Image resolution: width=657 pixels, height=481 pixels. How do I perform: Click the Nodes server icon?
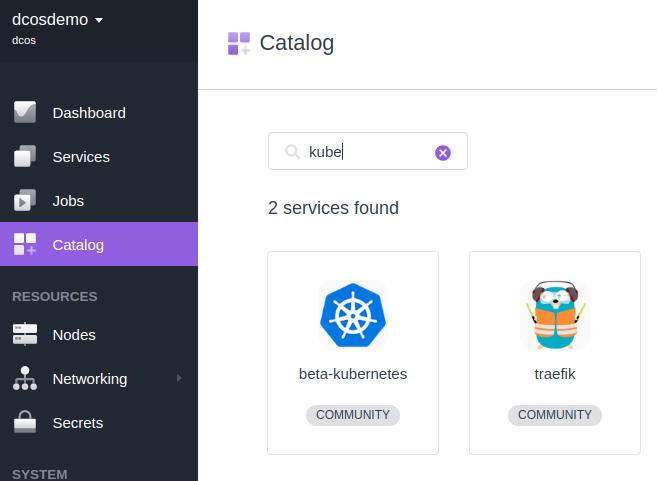click(x=25, y=334)
